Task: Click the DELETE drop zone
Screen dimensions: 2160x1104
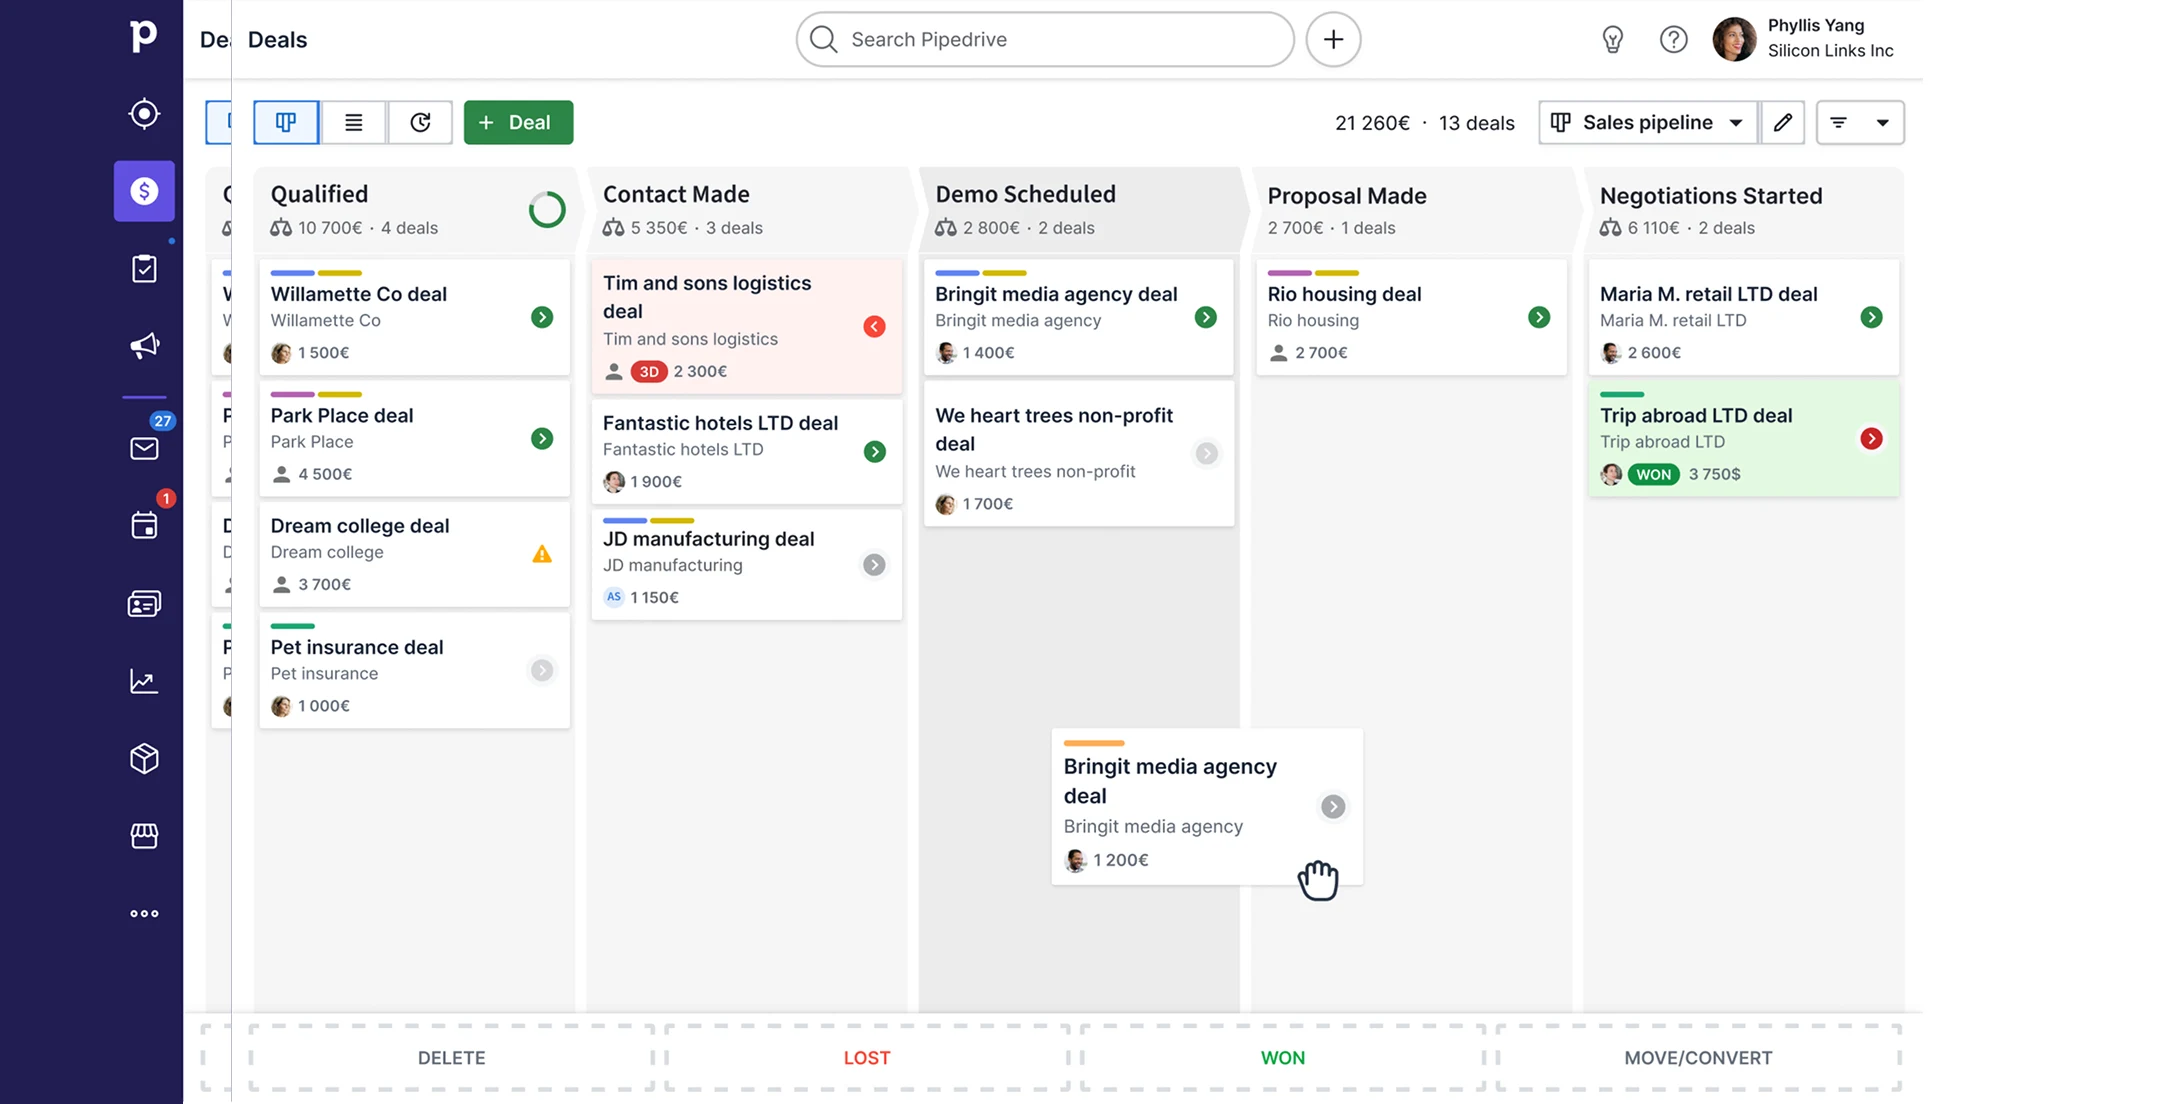Action: coord(451,1057)
